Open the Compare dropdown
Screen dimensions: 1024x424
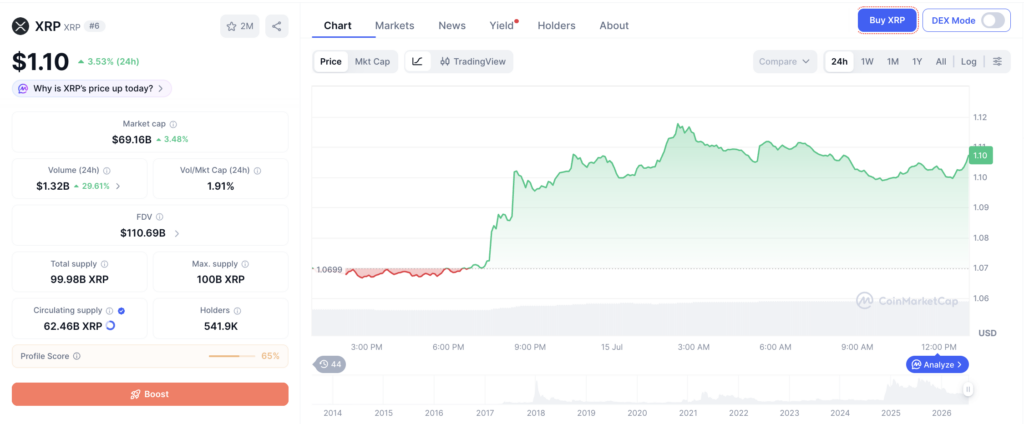click(x=784, y=61)
